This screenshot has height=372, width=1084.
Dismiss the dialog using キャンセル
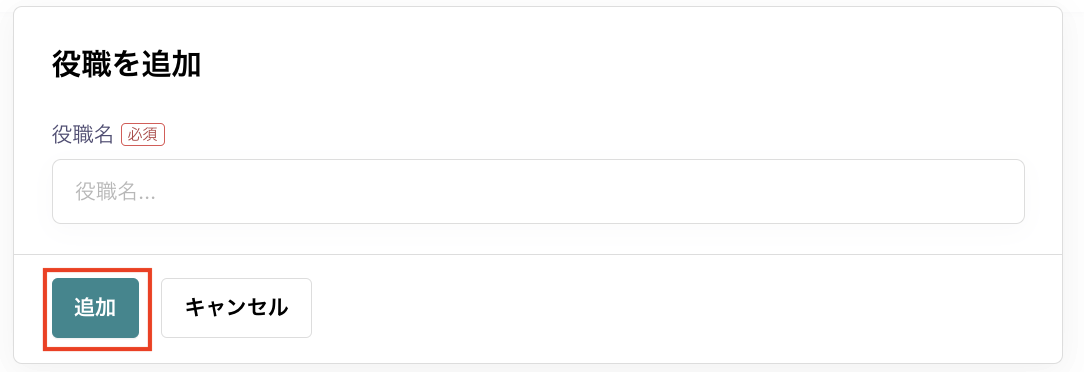[236, 308]
